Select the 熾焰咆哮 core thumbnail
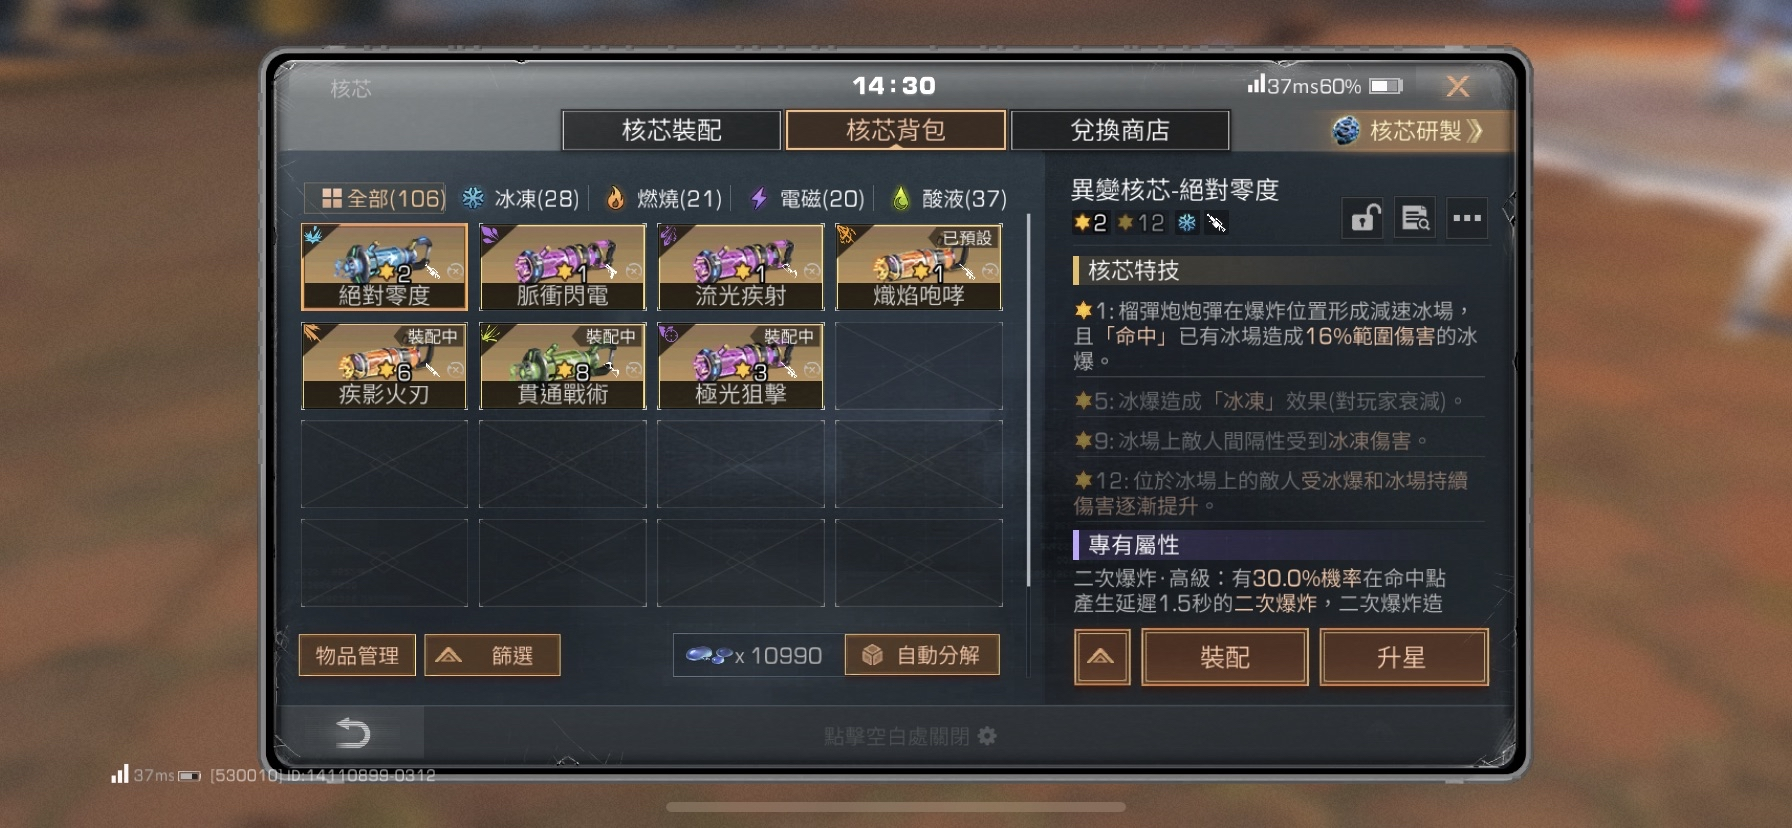Viewport: 1792px width, 828px height. [919, 267]
